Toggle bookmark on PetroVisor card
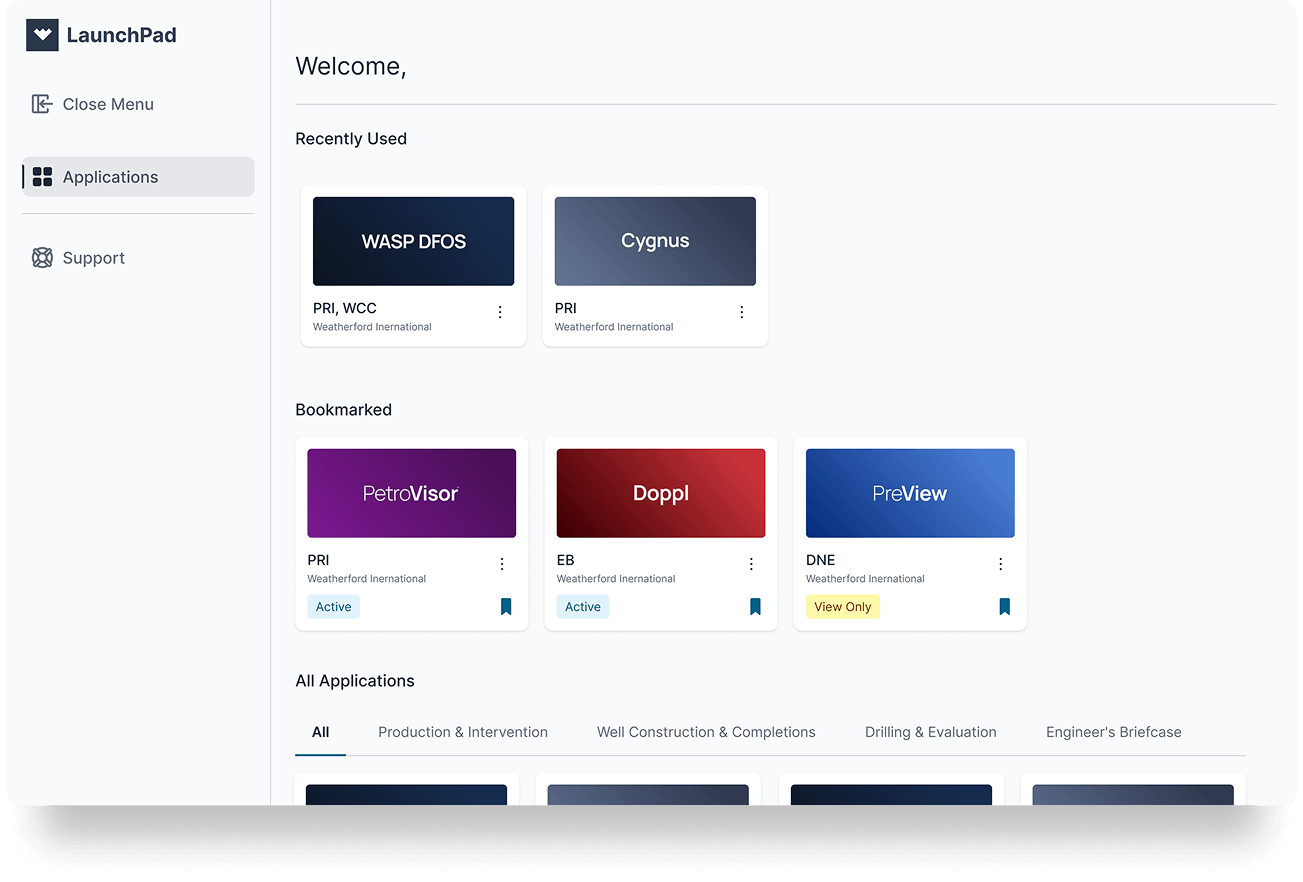Image resolution: width=1303 pixels, height=882 pixels. [506, 607]
